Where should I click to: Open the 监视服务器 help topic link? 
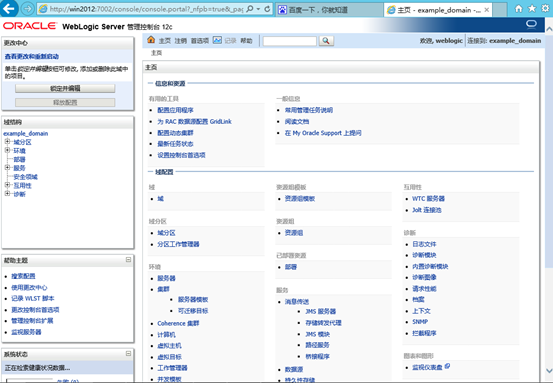pyautogui.click(x=26, y=332)
